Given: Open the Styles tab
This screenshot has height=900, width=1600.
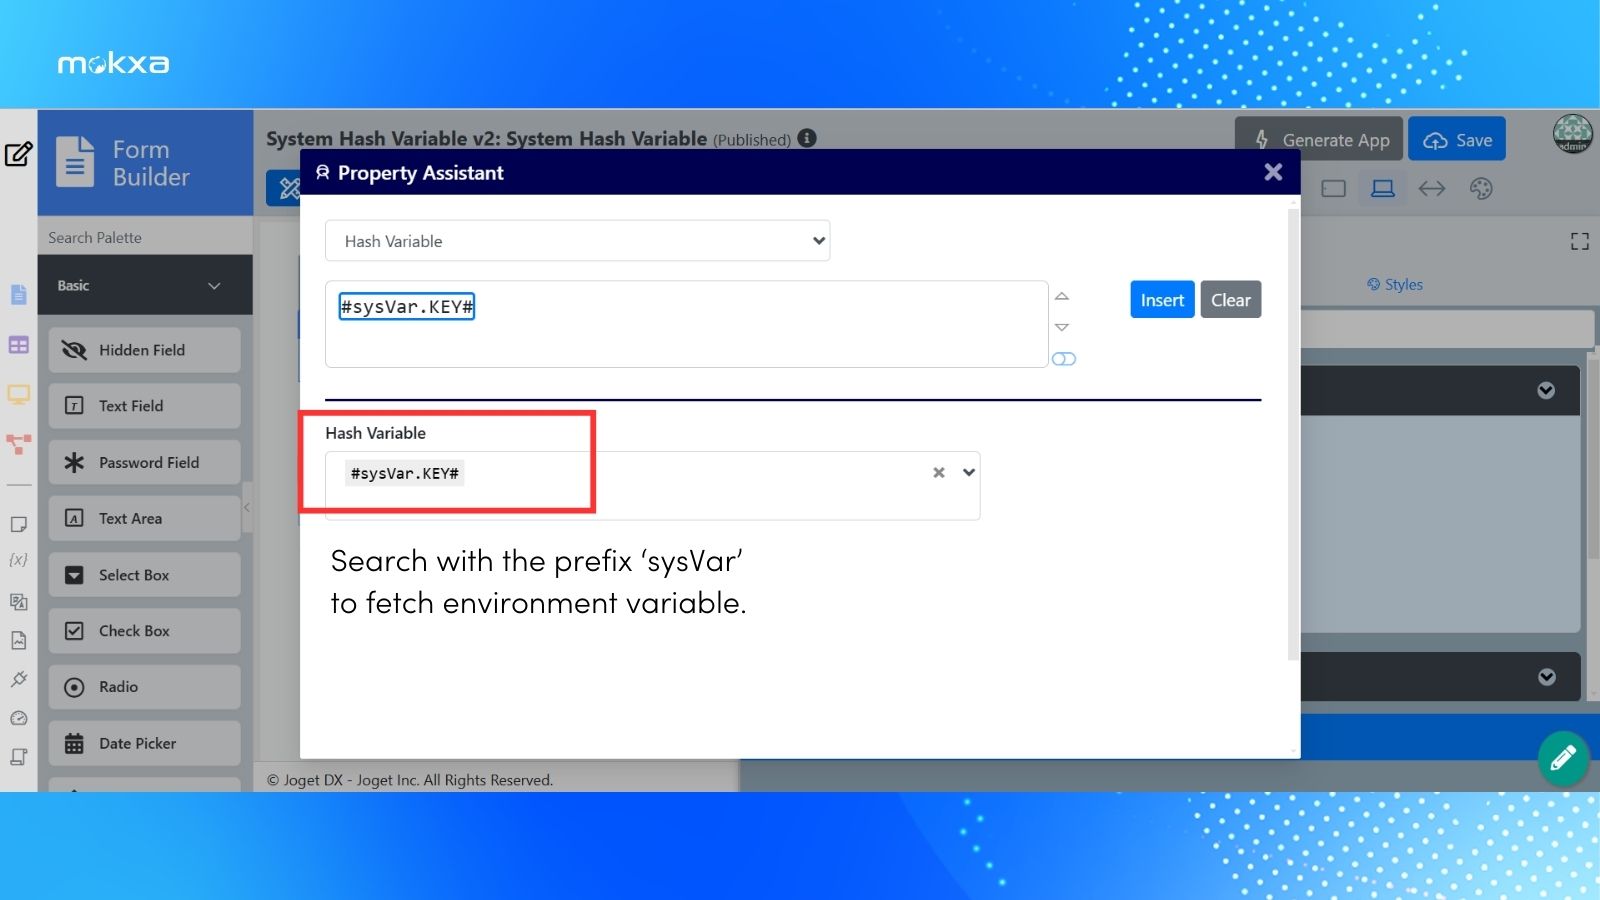Looking at the screenshot, I should (x=1395, y=285).
